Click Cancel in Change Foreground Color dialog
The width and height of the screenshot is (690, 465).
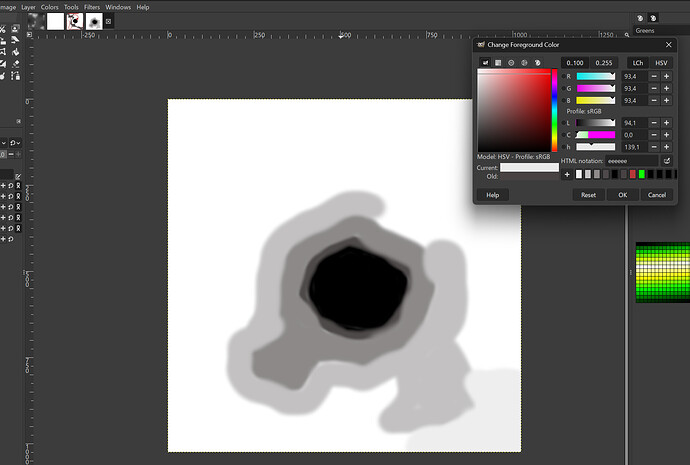click(x=657, y=195)
